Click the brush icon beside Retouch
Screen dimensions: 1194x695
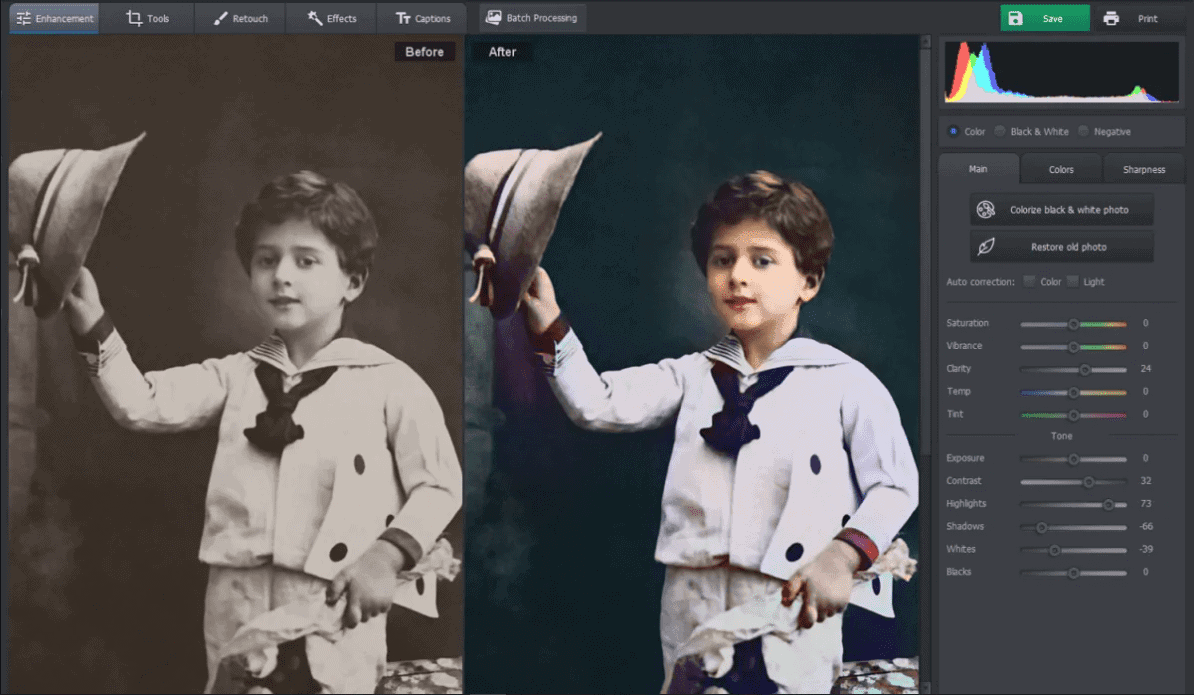221,18
